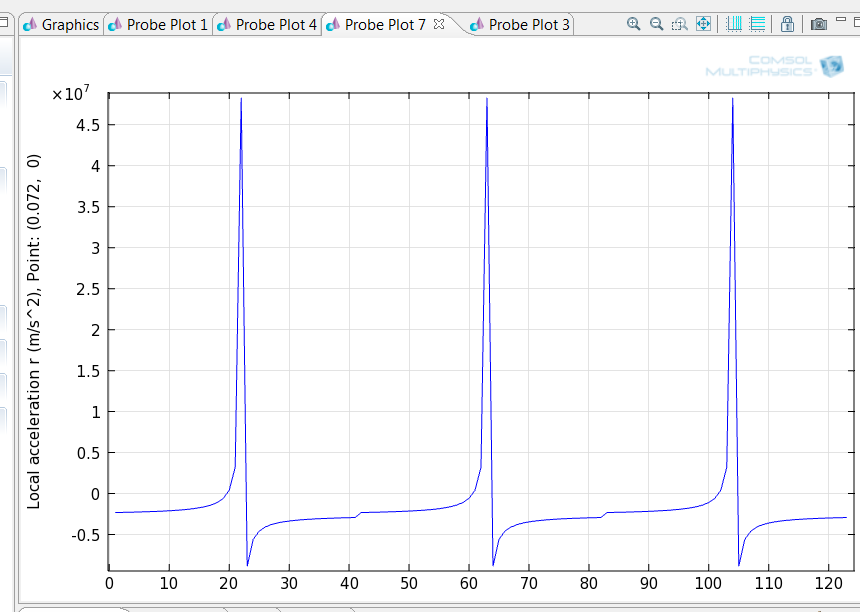860x612 pixels.
Task: Take an image snapshot with camera icon
Action: click(x=818, y=24)
